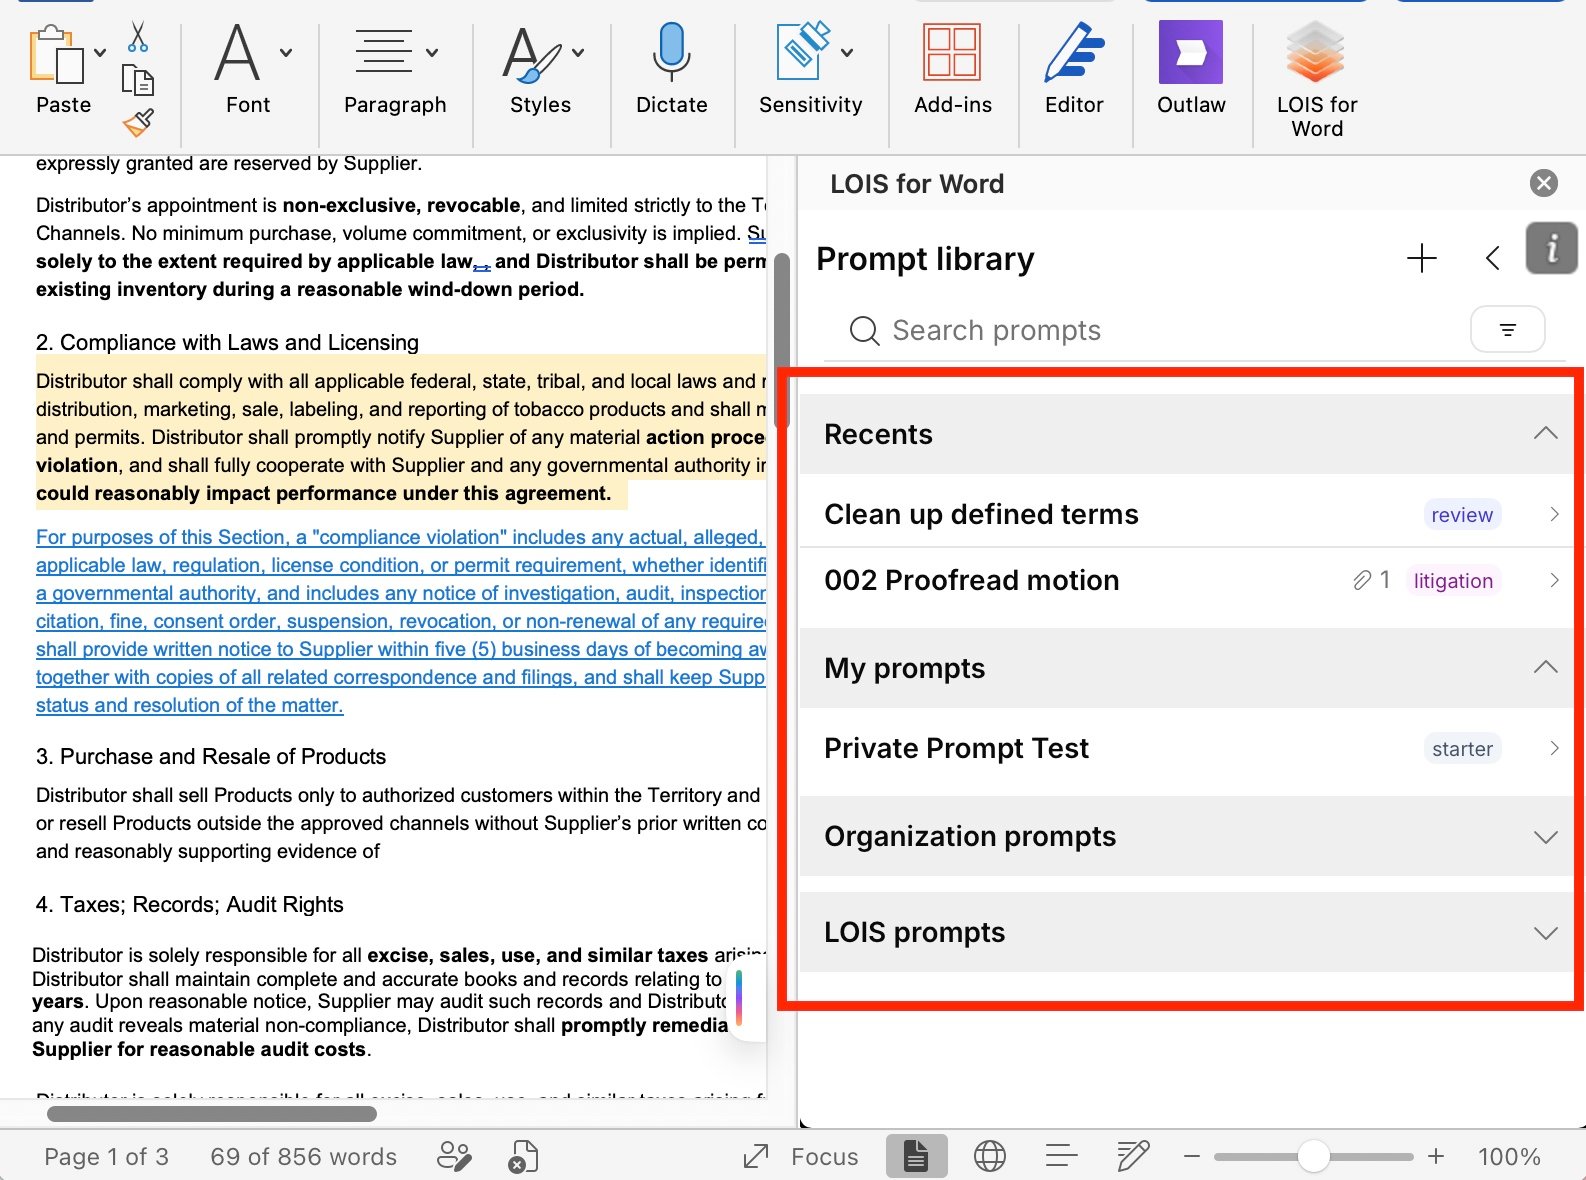Expand the Organization prompts section

tap(1545, 836)
